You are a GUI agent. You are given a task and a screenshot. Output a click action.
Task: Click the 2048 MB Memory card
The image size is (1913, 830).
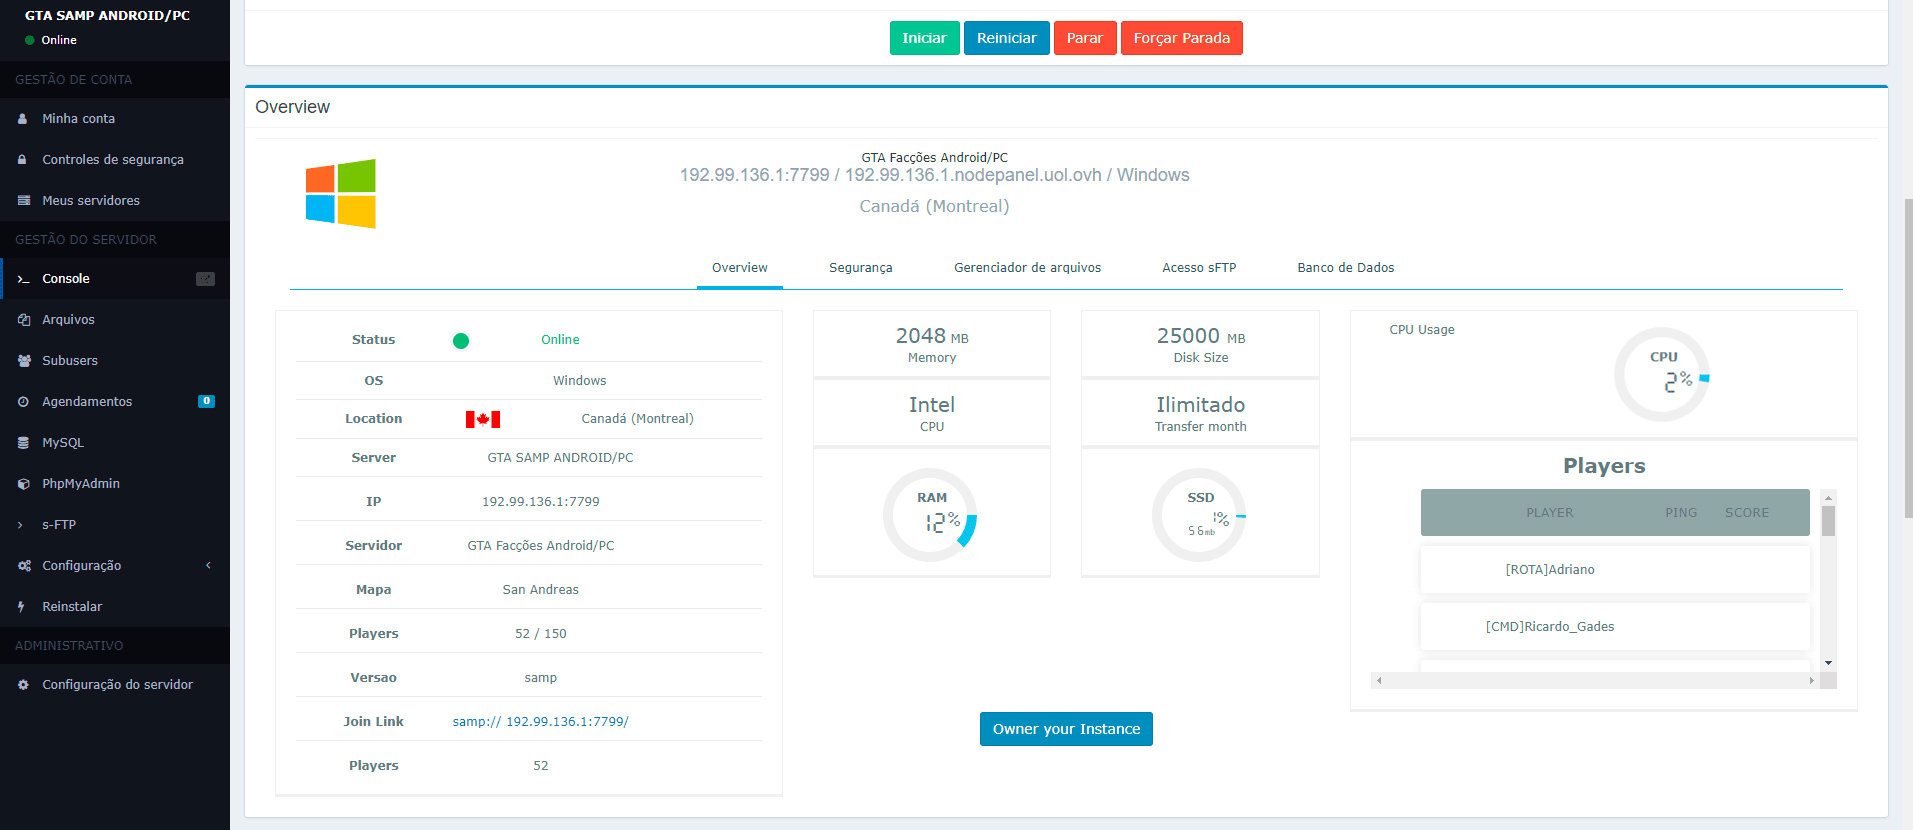click(932, 345)
